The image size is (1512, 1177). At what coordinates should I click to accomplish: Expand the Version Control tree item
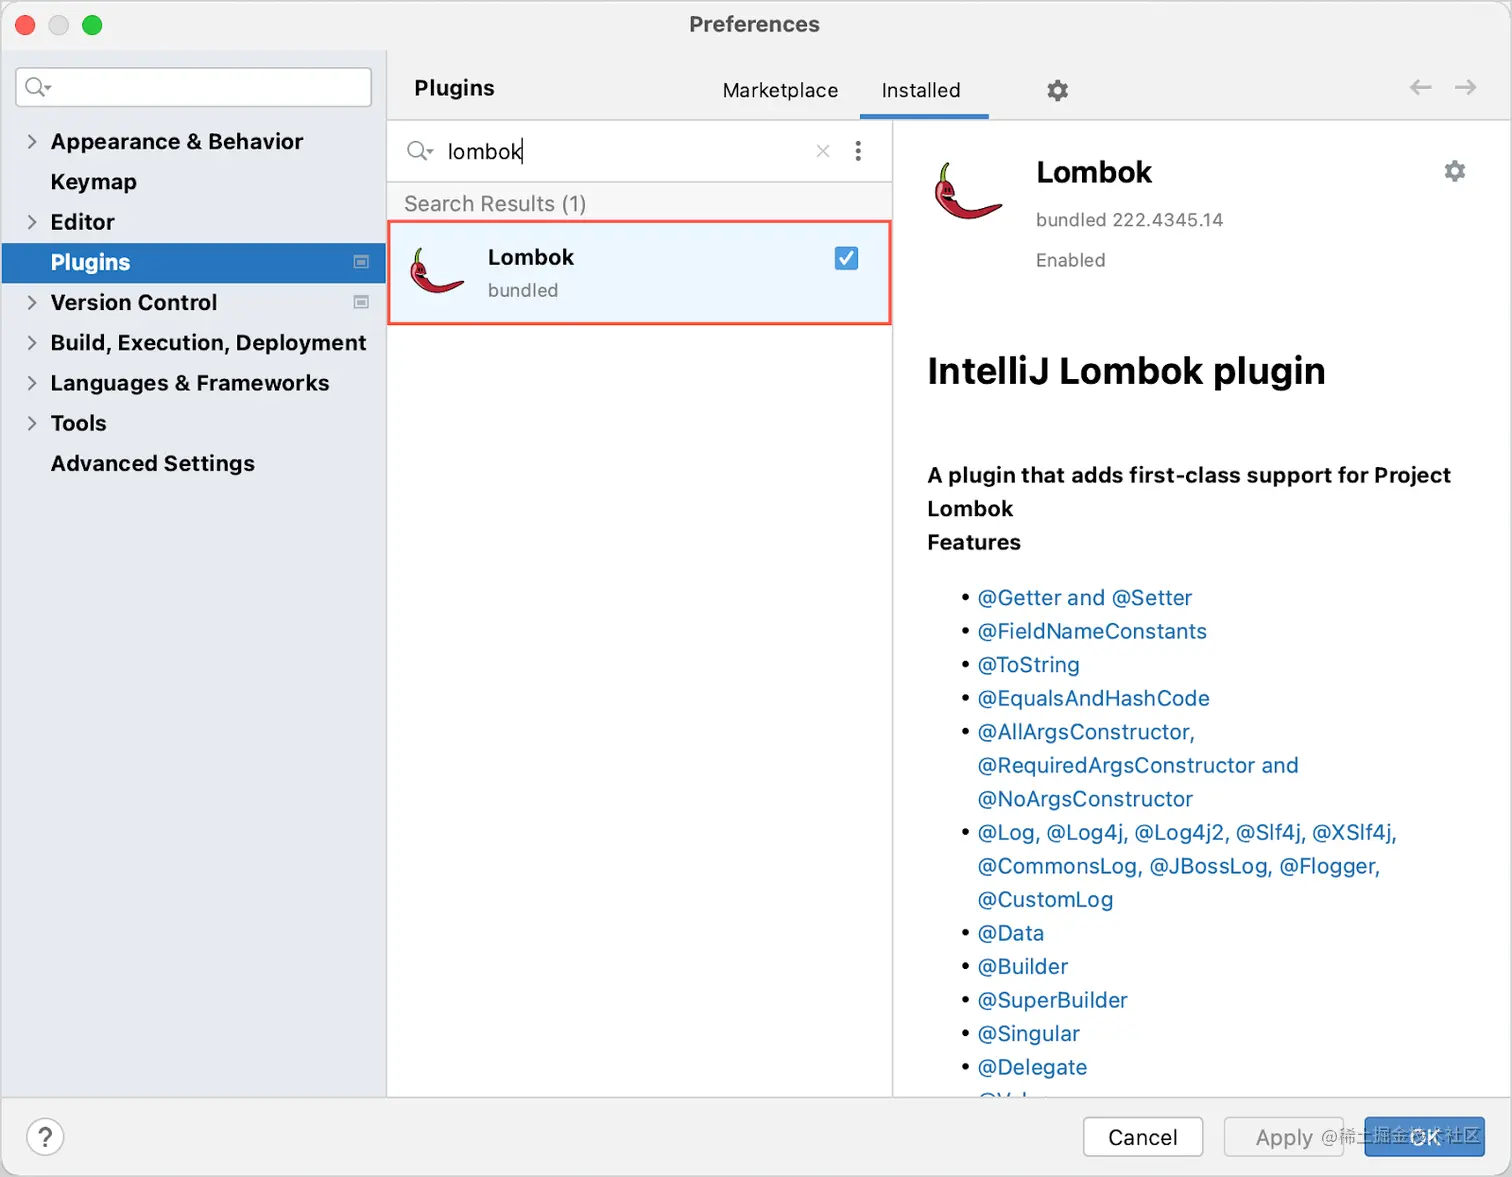click(32, 302)
